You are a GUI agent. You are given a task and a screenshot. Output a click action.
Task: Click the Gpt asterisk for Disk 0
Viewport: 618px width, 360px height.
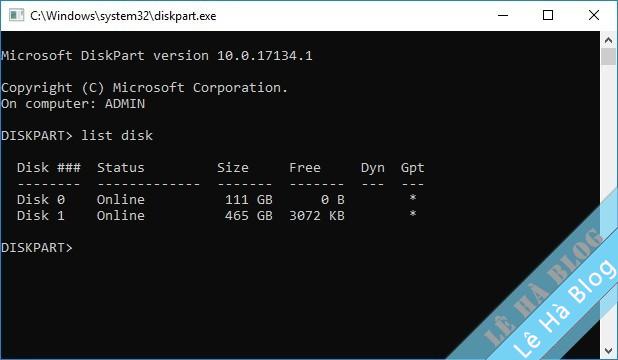click(x=413, y=198)
